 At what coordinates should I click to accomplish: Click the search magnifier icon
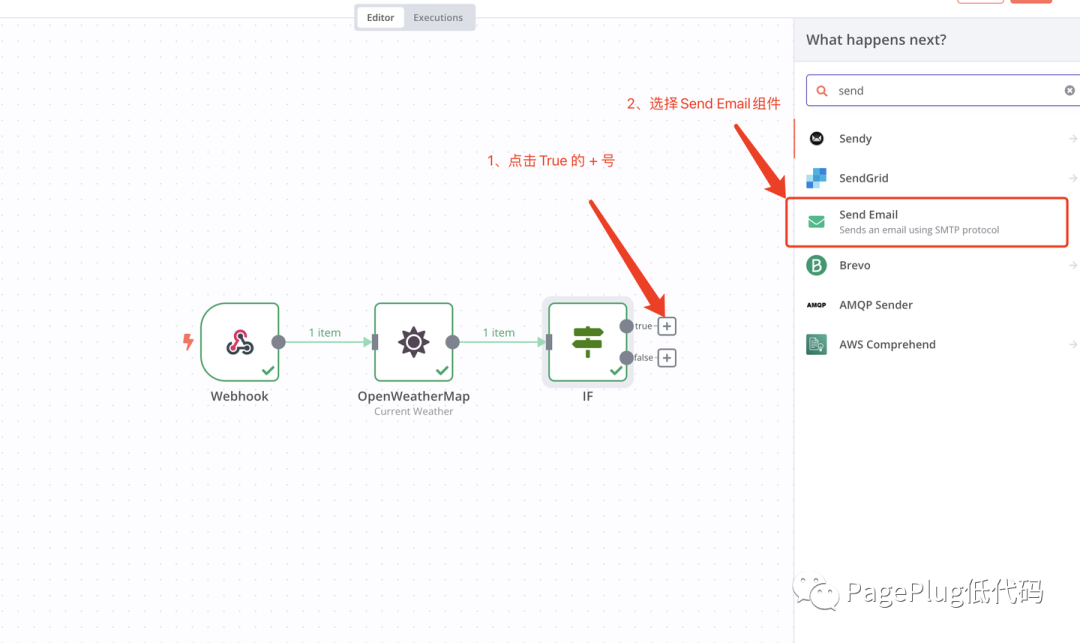tap(822, 91)
